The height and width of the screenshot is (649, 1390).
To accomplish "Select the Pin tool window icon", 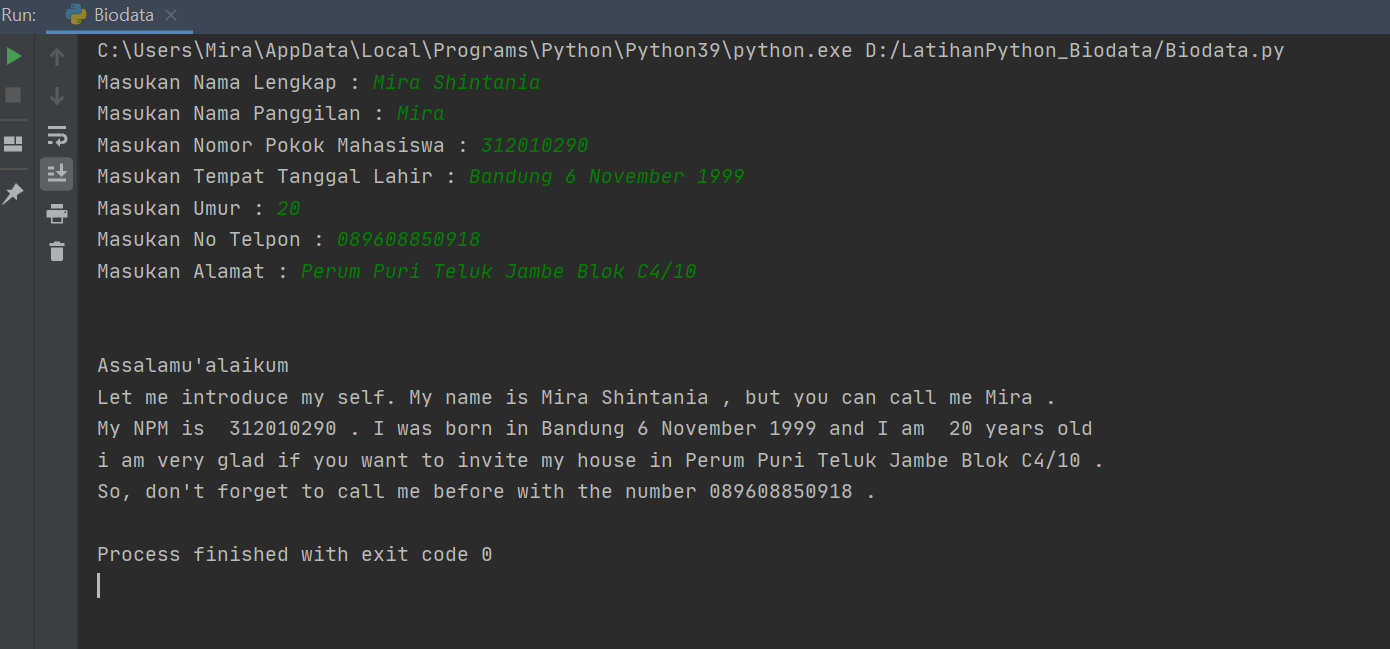I will point(14,193).
